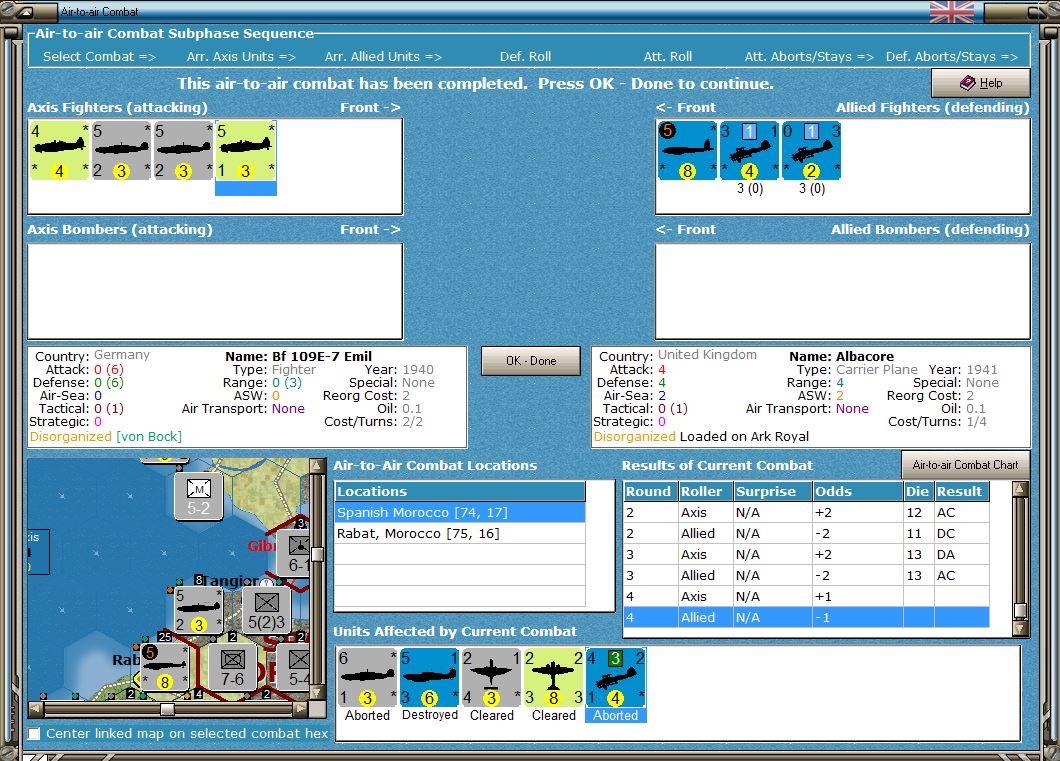The height and width of the screenshot is (761, 1060).
Task: Select the first green Axis fighter with attack 4
Action: (x=59, y=151)
